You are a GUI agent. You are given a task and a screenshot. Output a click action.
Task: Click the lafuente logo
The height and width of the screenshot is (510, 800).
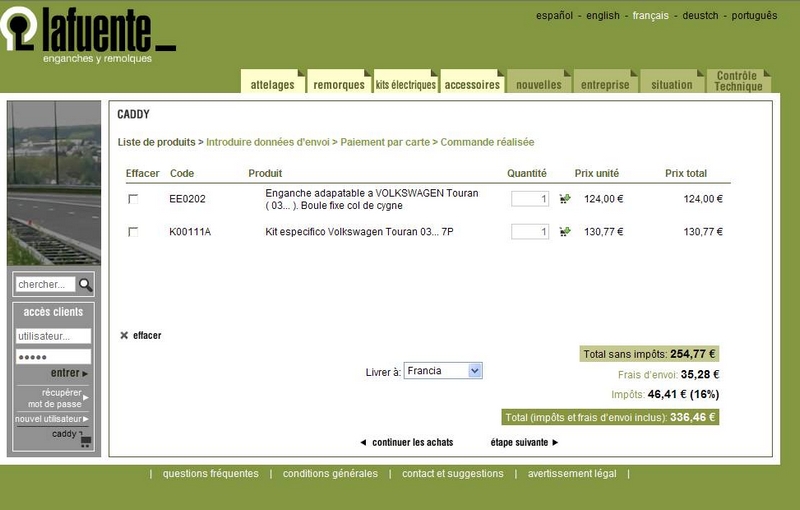point(88,35)
